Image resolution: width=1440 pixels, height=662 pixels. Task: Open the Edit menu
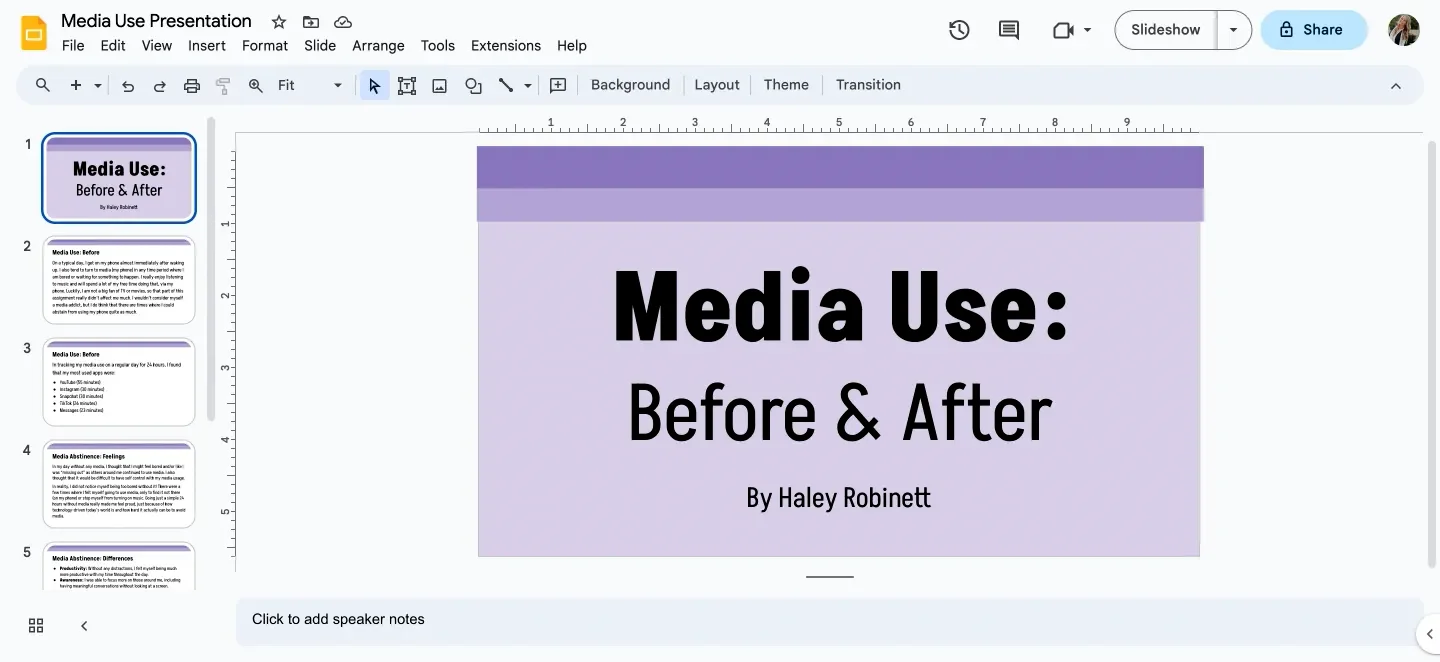[x=113, y=46]
